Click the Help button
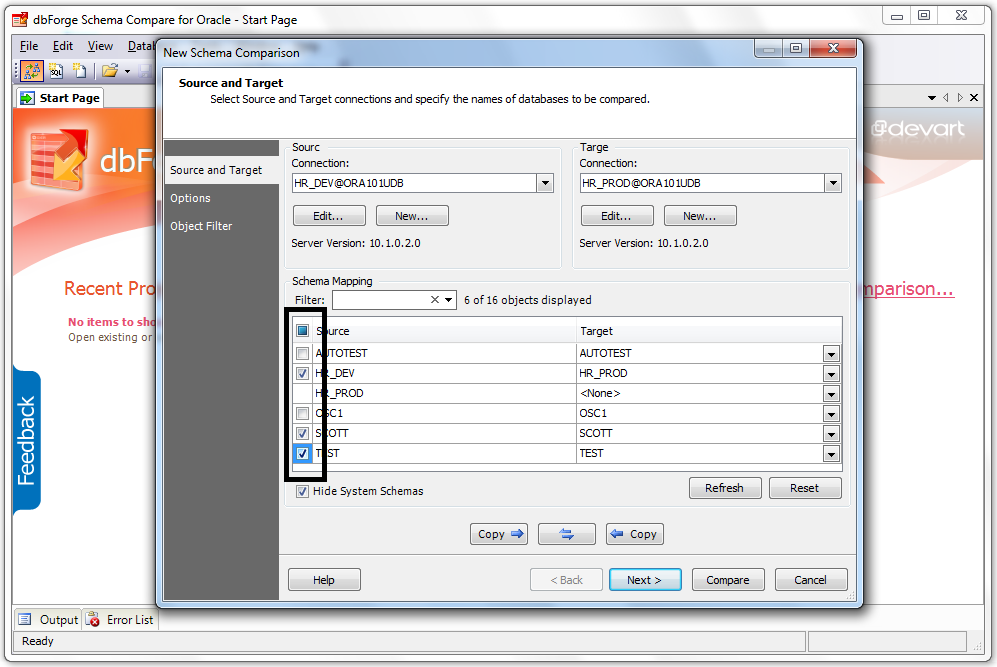The width and height of the screenshot is (997, 667). pyautogui.click(x=324, y=580)
